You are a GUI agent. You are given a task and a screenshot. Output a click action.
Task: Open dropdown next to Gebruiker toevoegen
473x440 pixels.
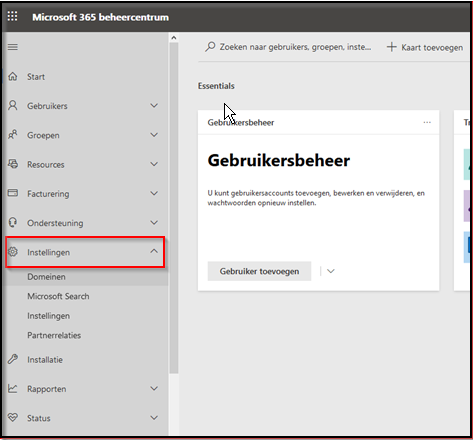point(331,271)
